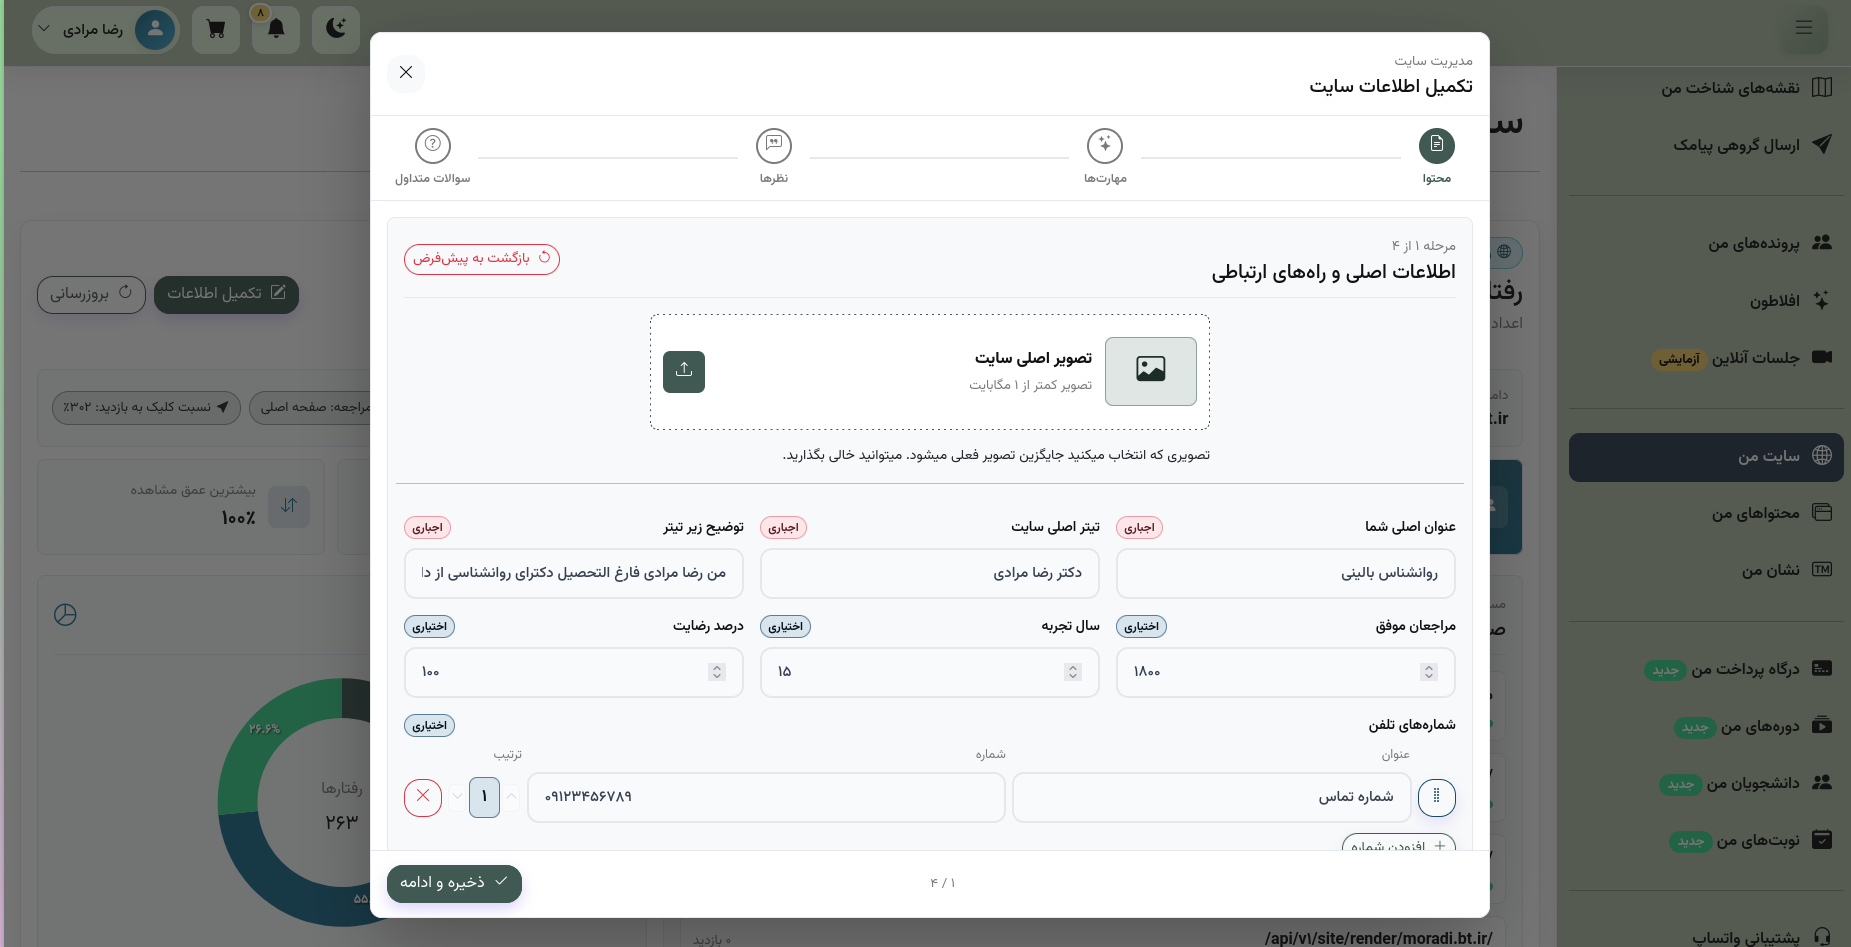Image resolution: width=1851 pixels, height=947 pixels.
Task: Click the payment terminal icon
Action: (x=1822, y=668)
